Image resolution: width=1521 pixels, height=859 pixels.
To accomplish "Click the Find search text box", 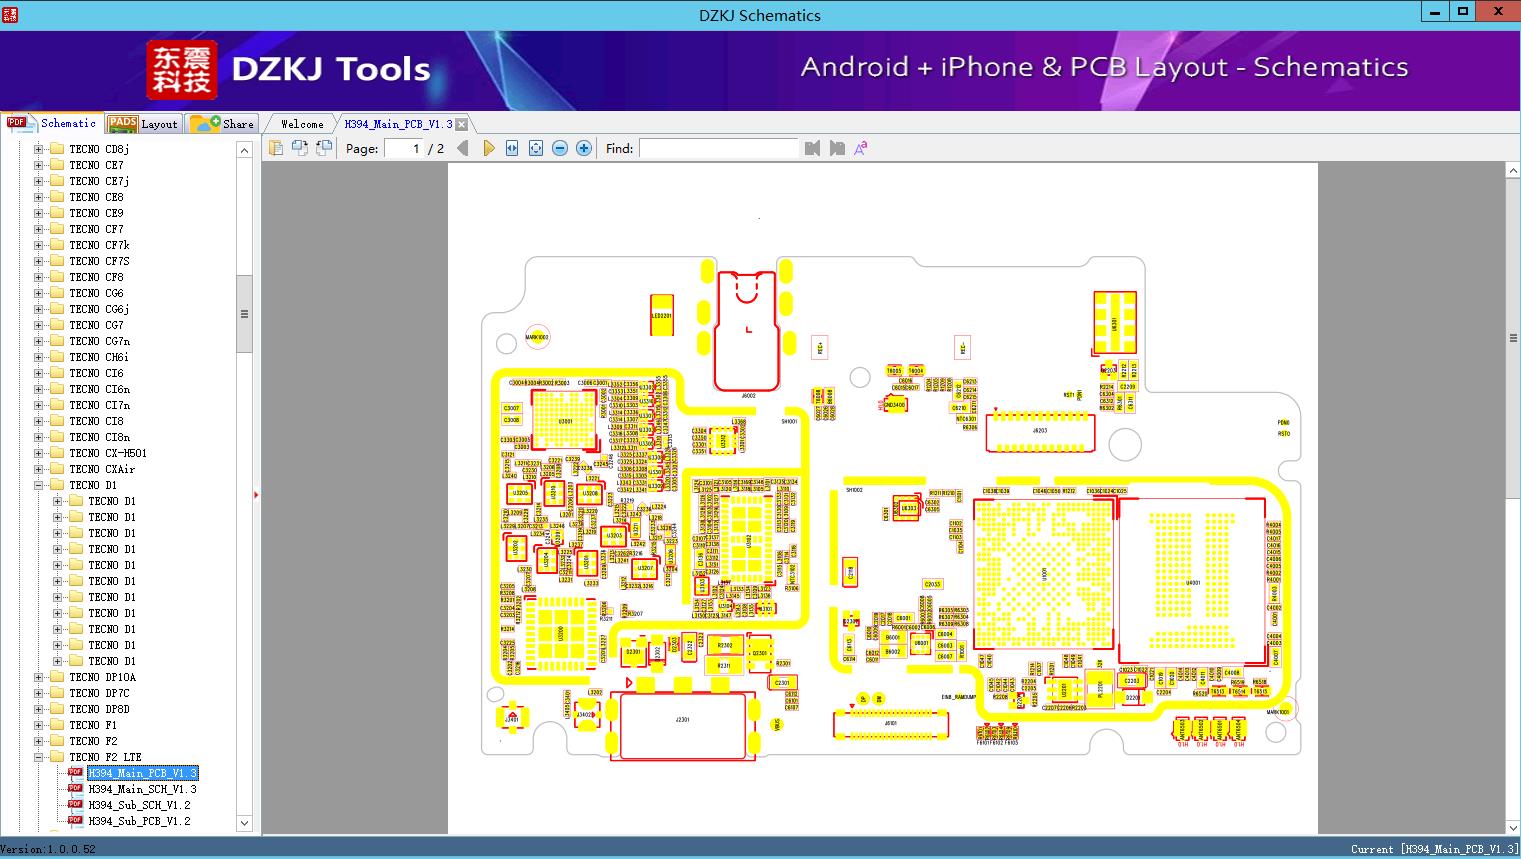I will 718,148.
